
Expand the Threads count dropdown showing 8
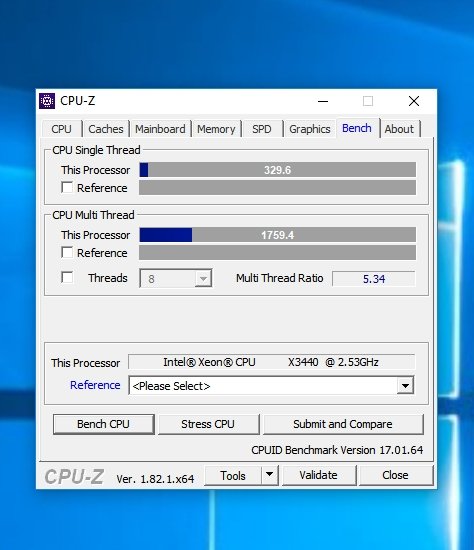click(x=203, y=279)
